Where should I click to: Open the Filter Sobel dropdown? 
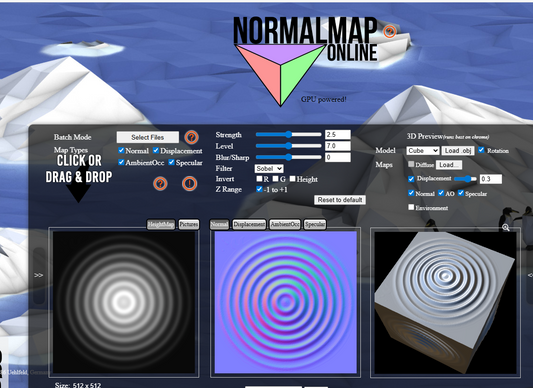coord(269,168)
